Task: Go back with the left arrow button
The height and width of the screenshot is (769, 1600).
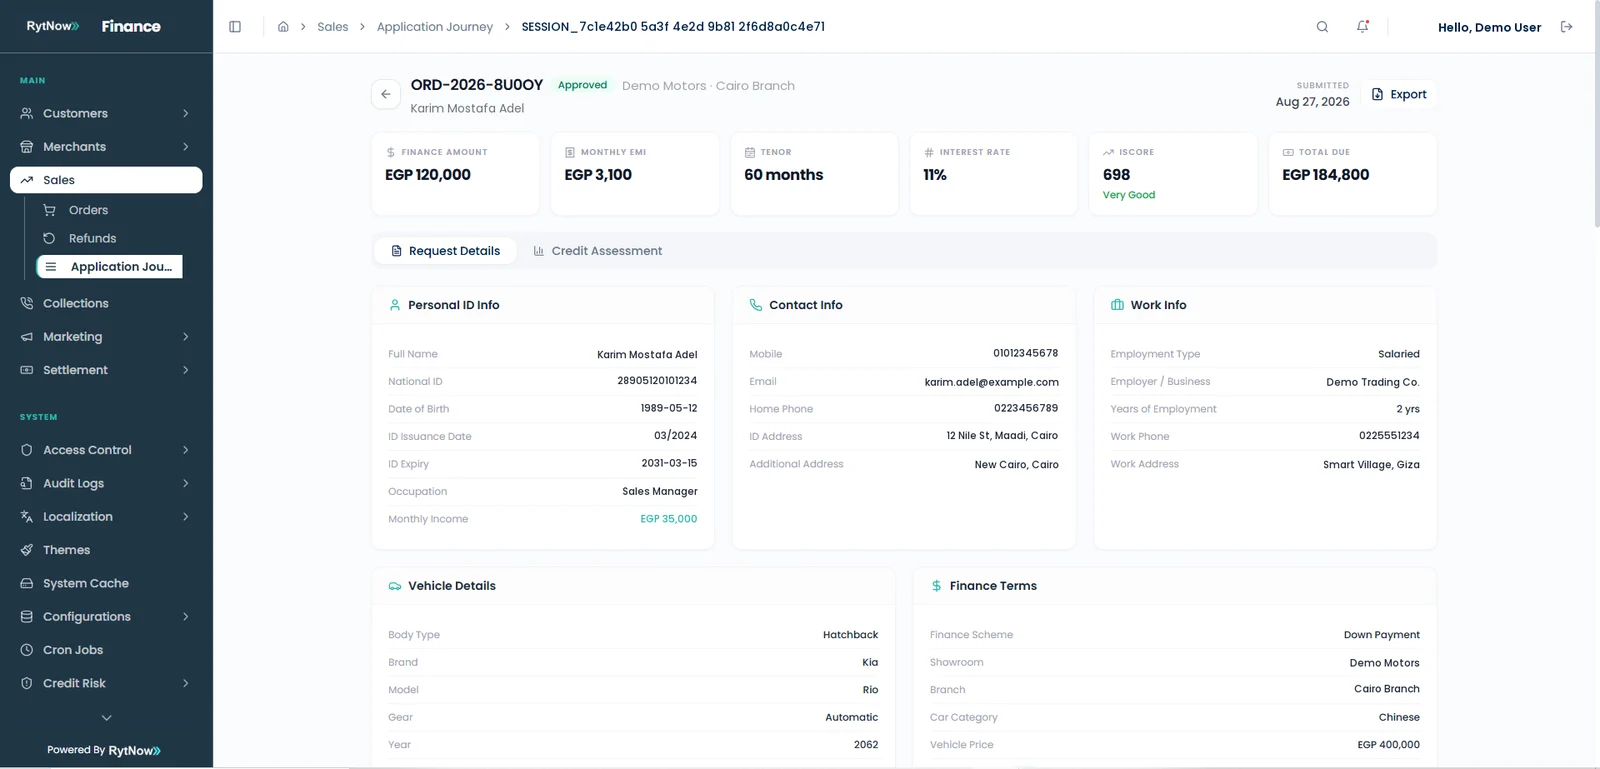Action: pos(385,94)
